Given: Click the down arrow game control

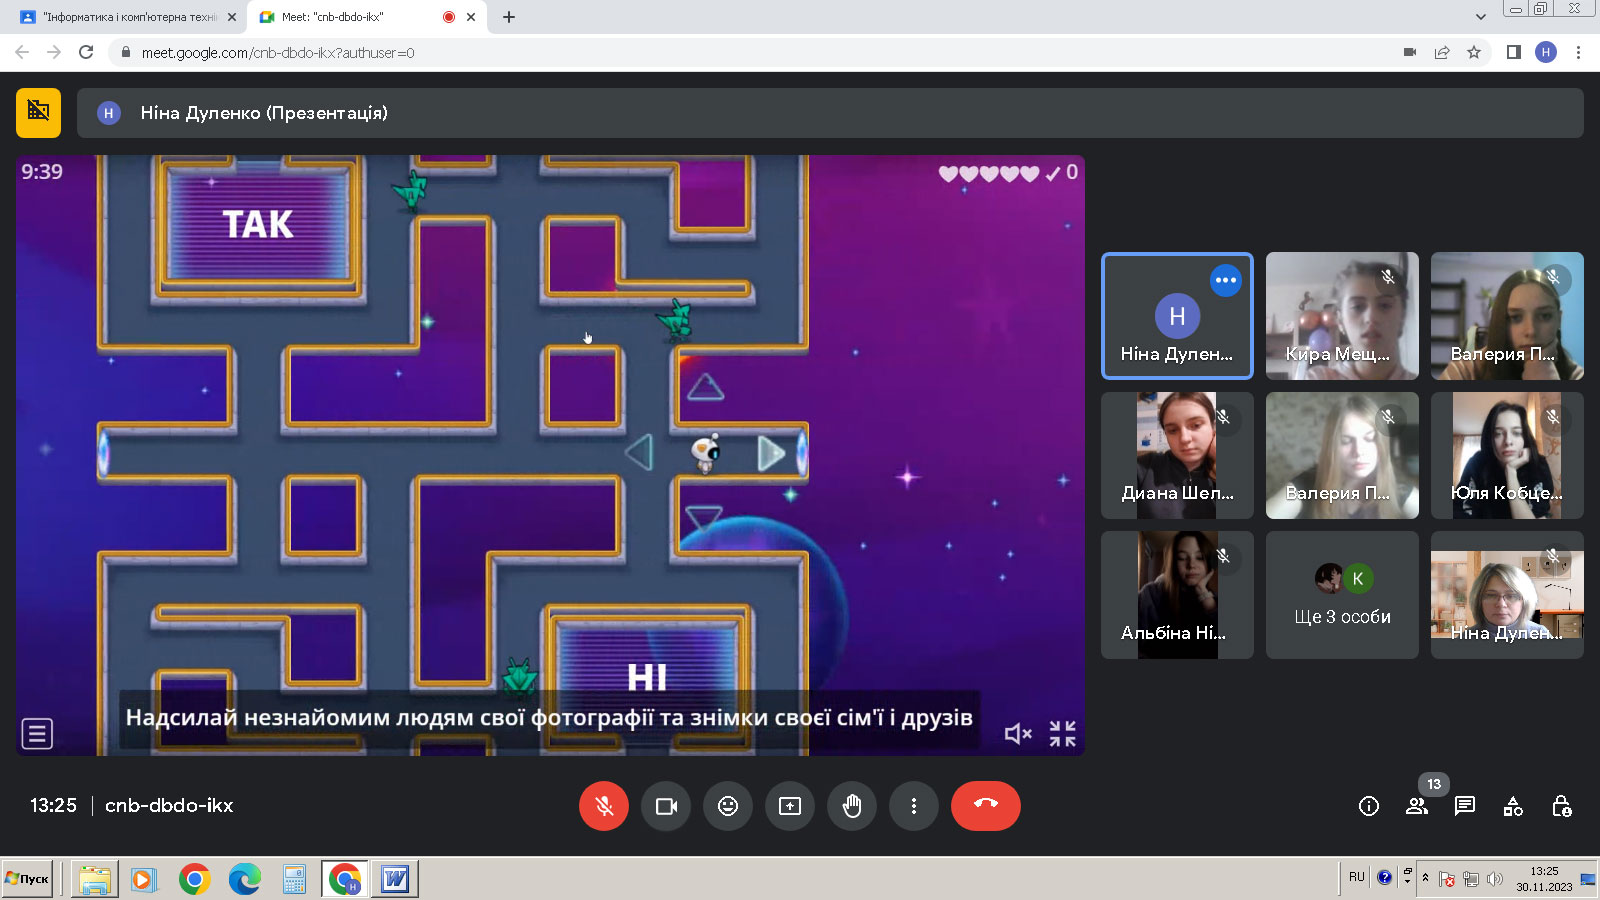Looking at the screenshot, I should click(x=704, y=517).
